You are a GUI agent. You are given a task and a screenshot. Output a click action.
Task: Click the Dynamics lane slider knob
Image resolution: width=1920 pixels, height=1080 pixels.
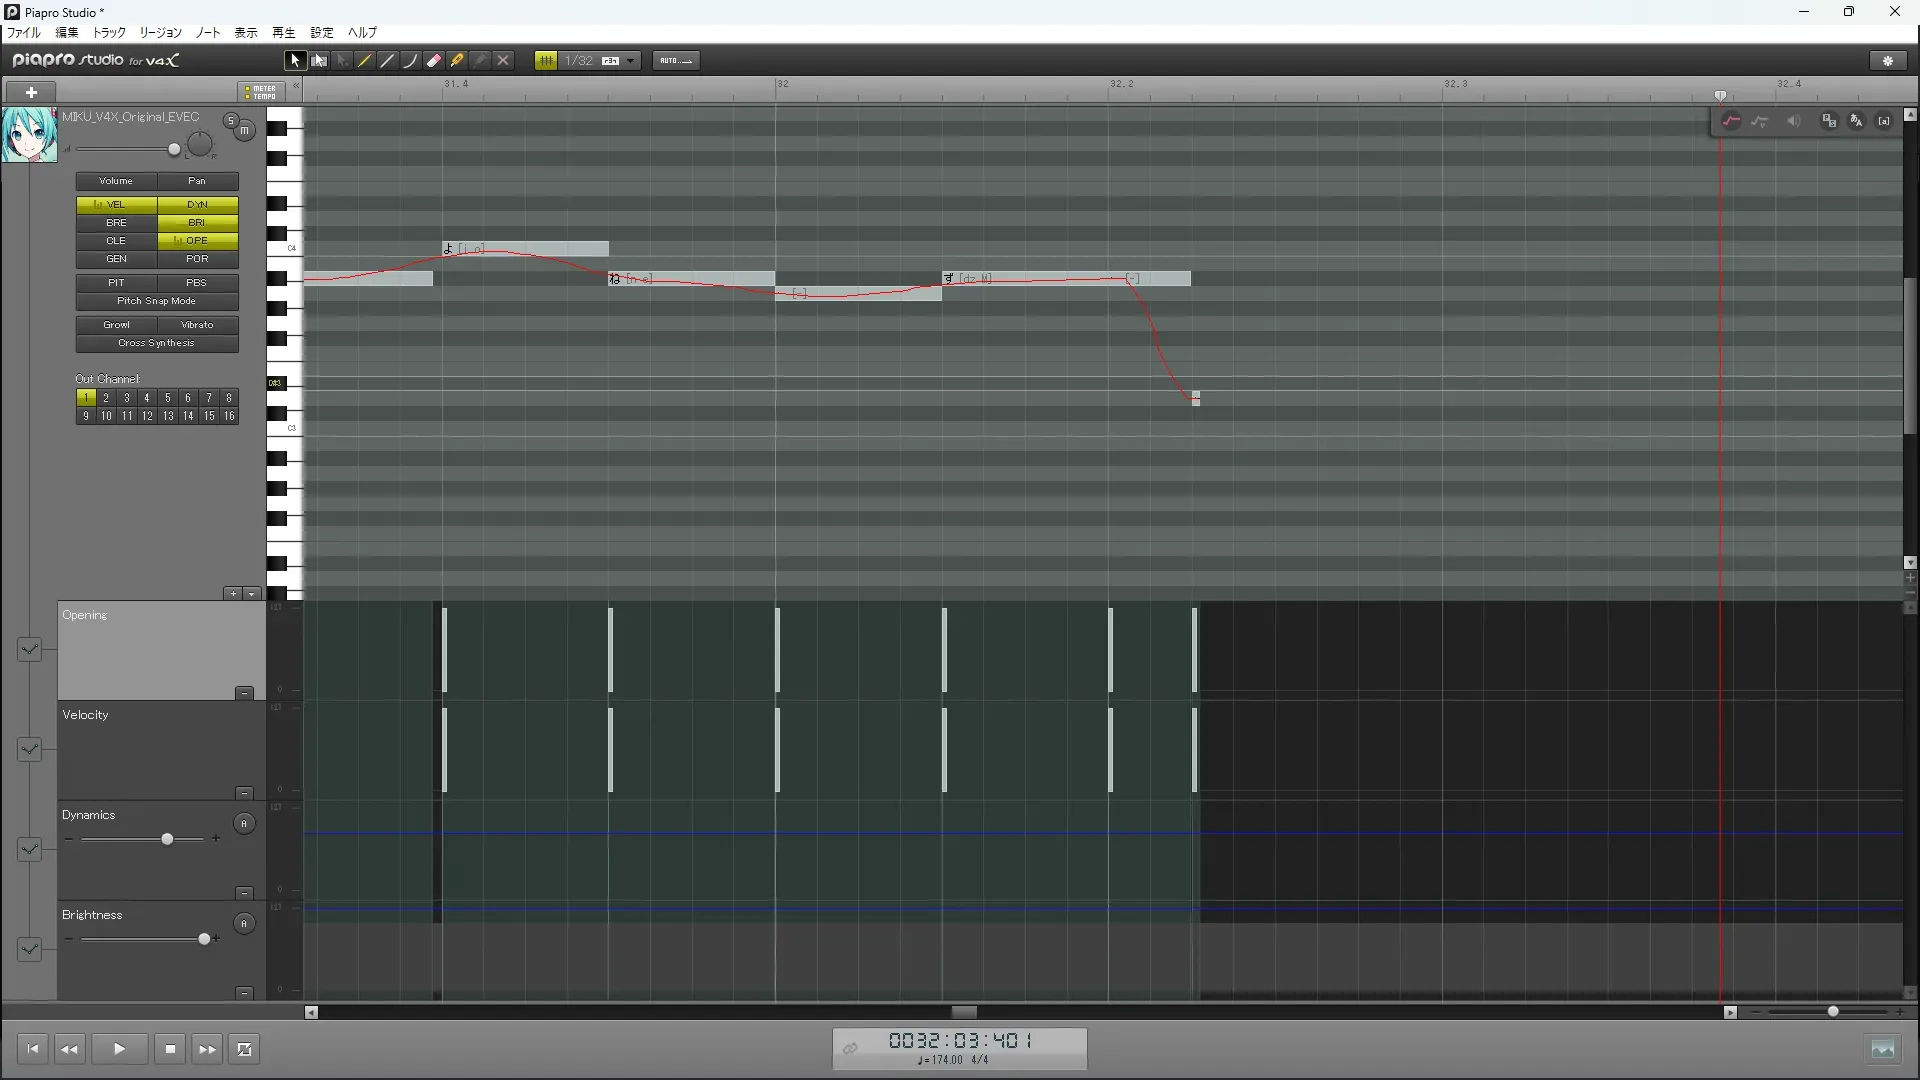167,839
